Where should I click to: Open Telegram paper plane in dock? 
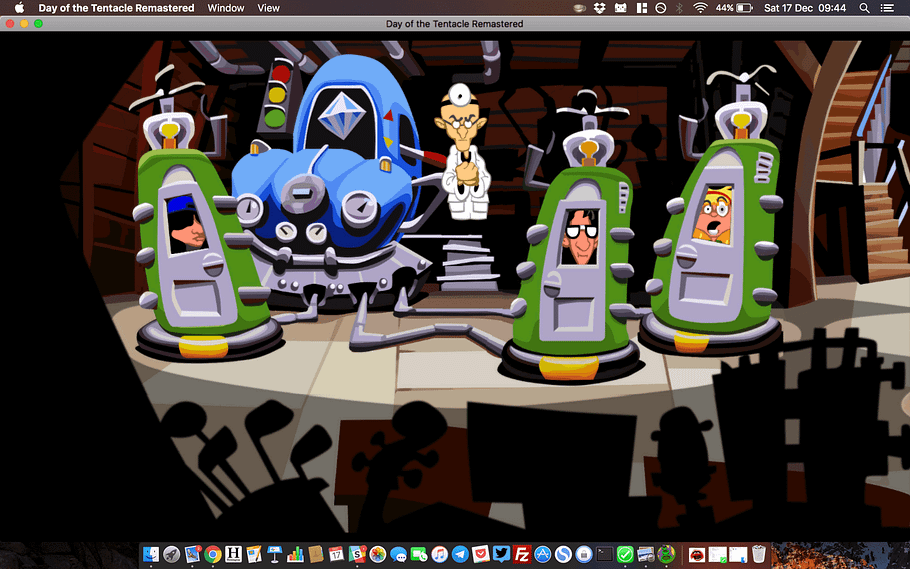pyautogui.click(x=460, y=554)
